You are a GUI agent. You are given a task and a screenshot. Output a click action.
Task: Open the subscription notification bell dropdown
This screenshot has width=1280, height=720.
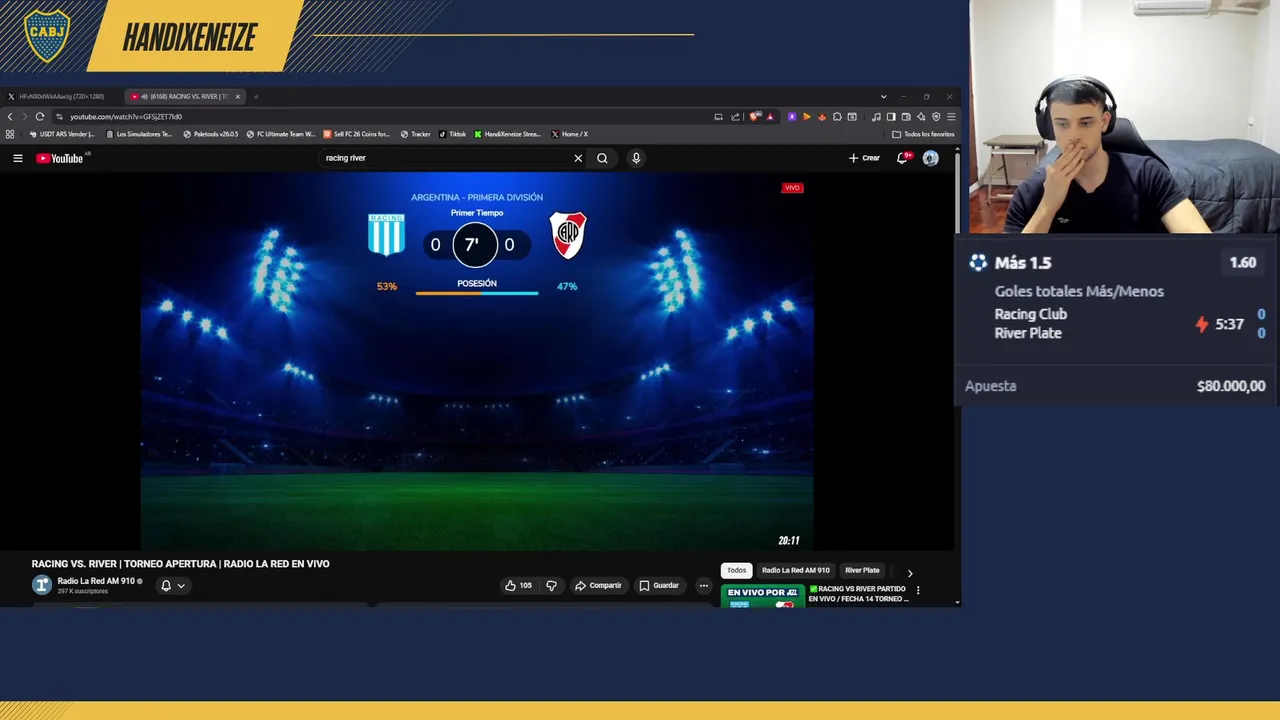tap(172, 586)
